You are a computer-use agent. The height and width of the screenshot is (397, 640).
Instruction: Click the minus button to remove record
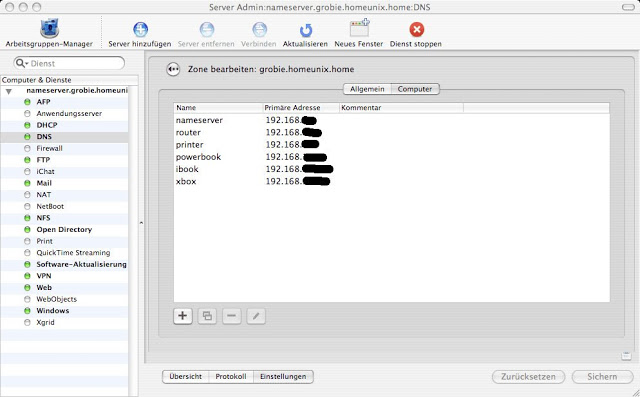coord(231,316)
